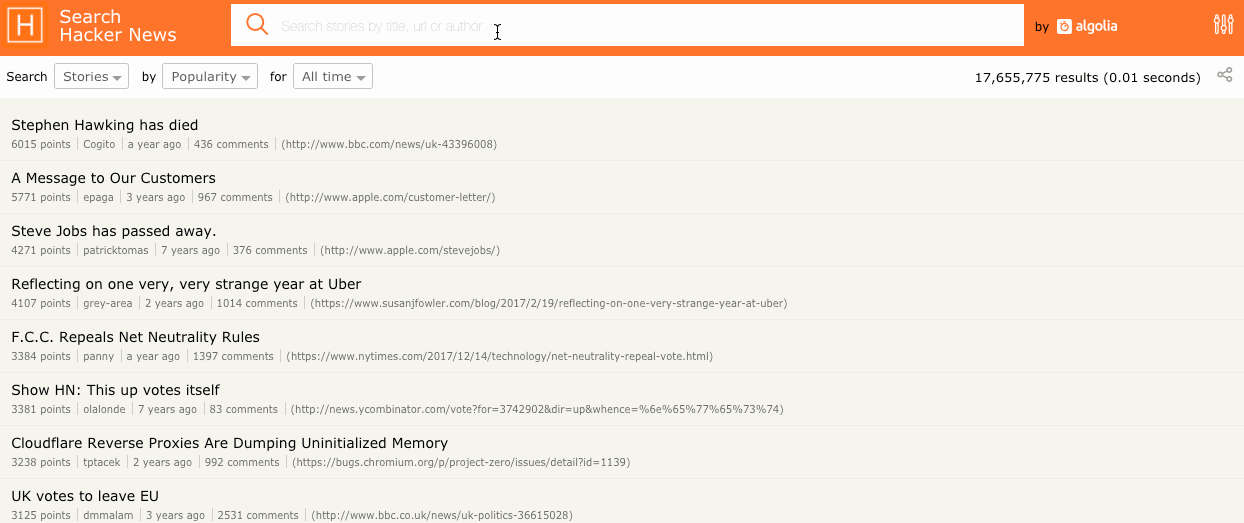Open "A Message to Our Customers" story
Screen dimensions: 1244x523
click(113, 178)
